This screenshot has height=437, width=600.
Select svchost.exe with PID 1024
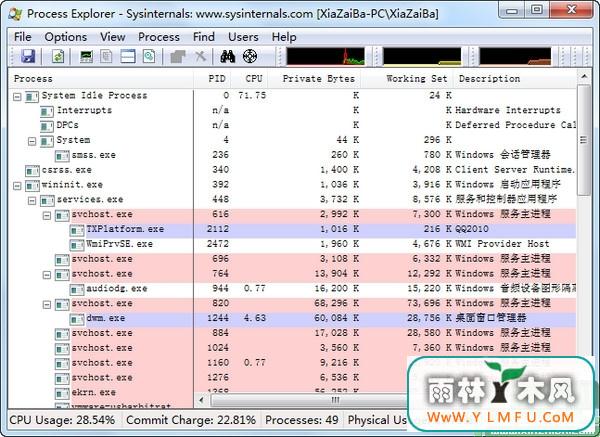[292, 349]
